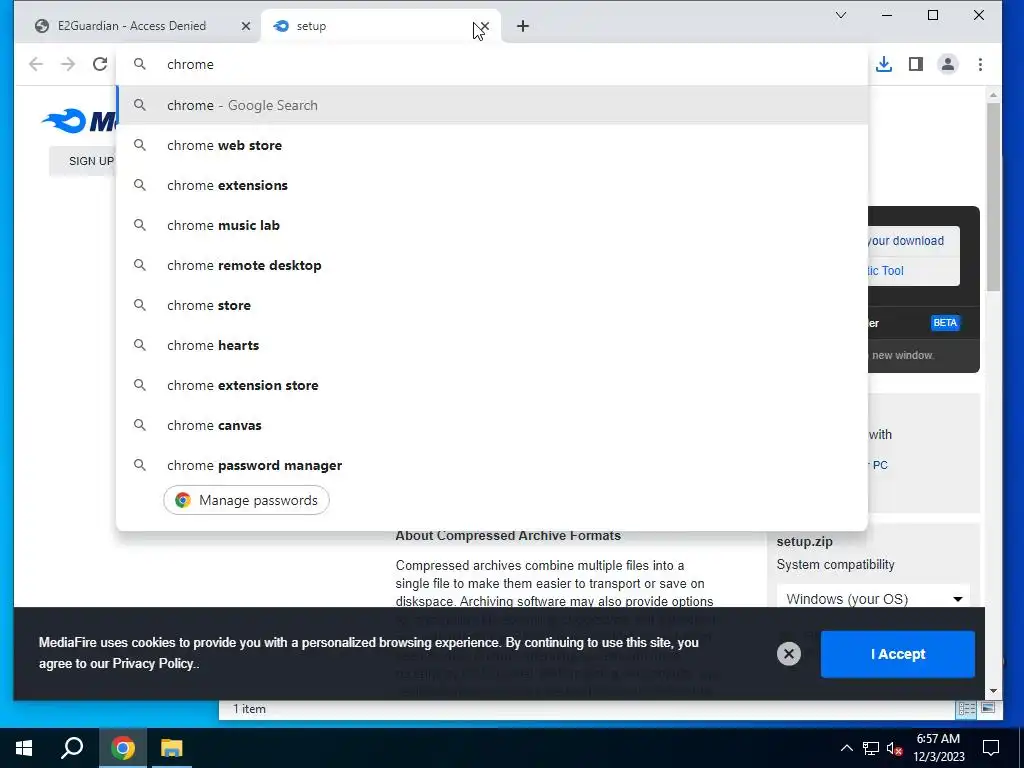This screenshot has width=1024, height=768.
Task: Click the muted volume tray icon
Action: [x=894, y=748]
